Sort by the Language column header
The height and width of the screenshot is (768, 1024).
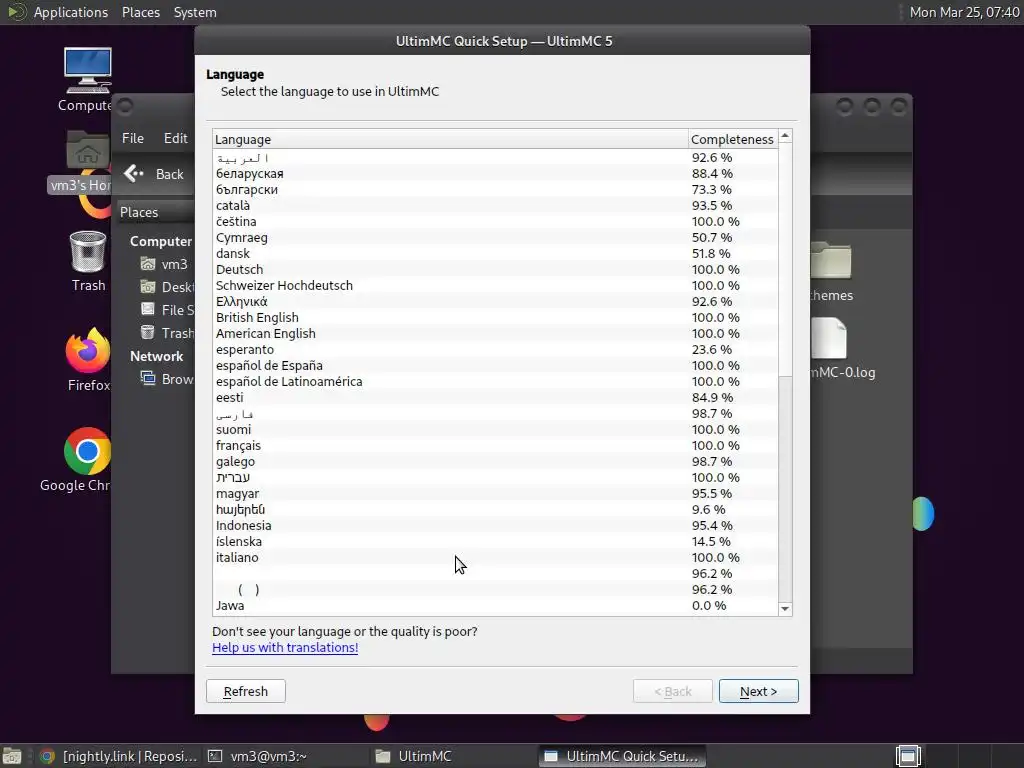(x=450, y=139)
